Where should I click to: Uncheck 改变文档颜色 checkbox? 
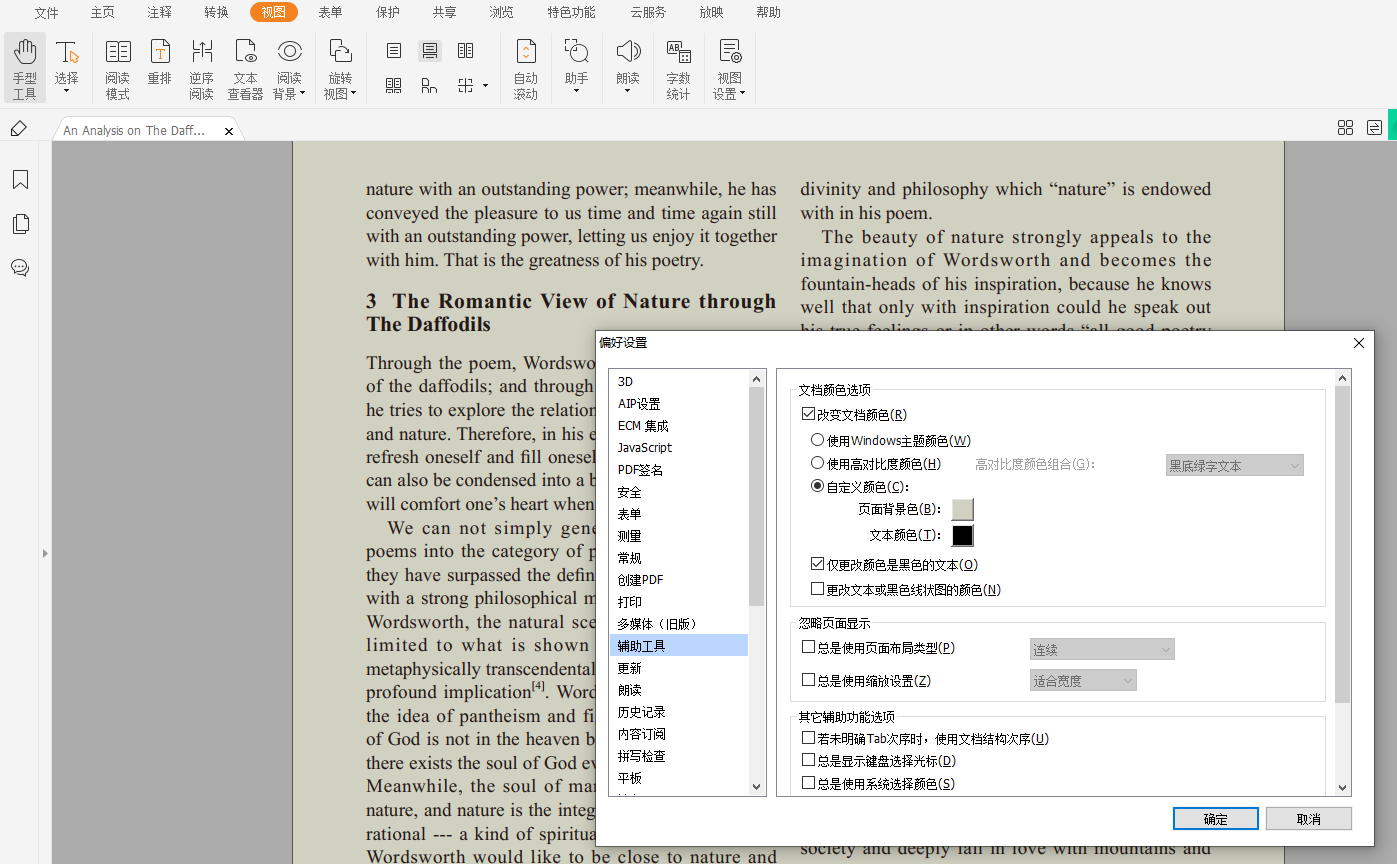pyautogui.click(x=809, y=414)
